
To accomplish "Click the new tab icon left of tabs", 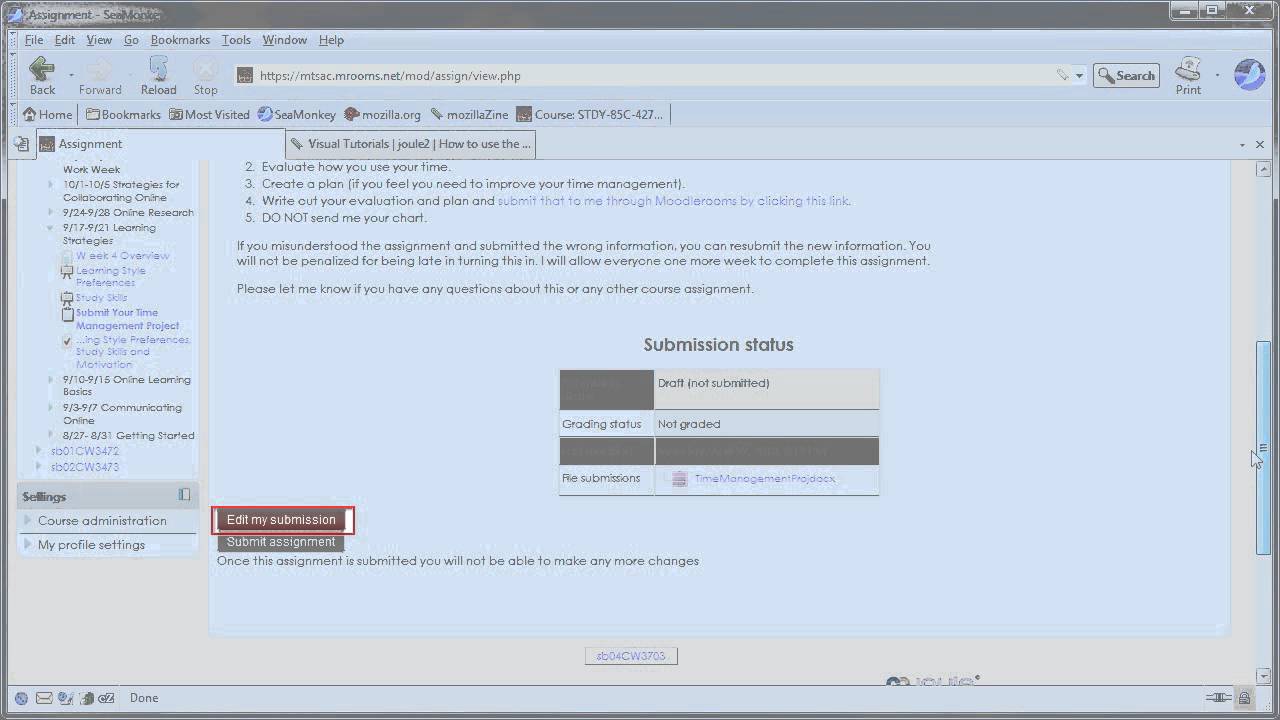I will click(x=21, y=144).
